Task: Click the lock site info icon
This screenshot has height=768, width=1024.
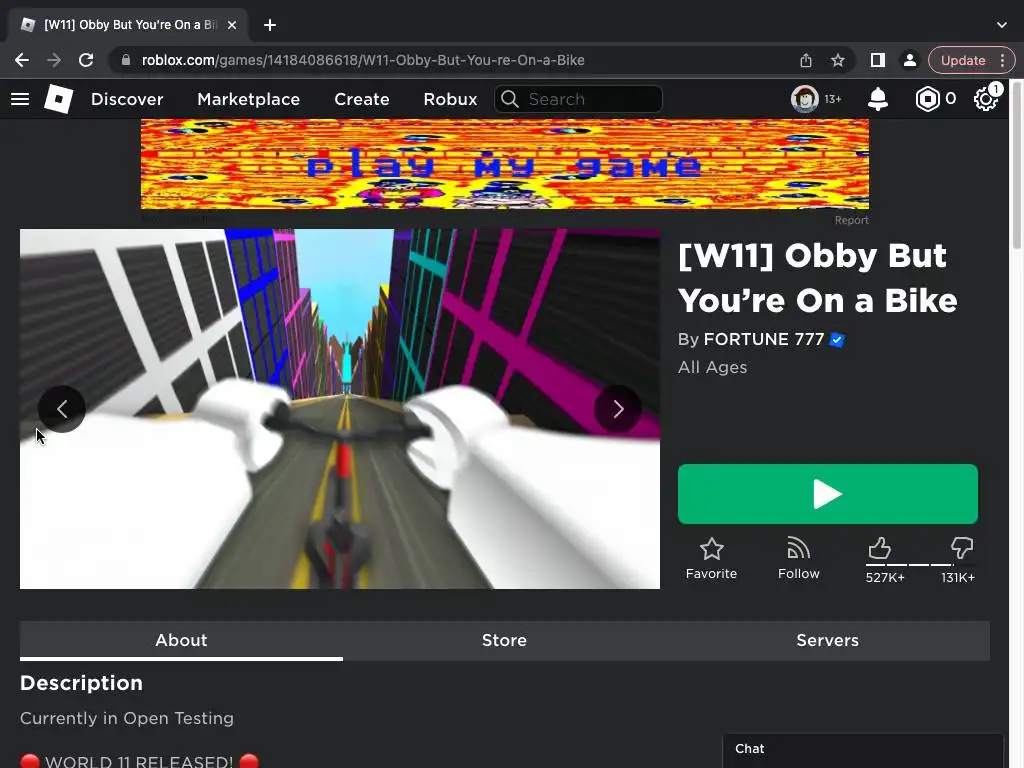Action: [126, 60]
